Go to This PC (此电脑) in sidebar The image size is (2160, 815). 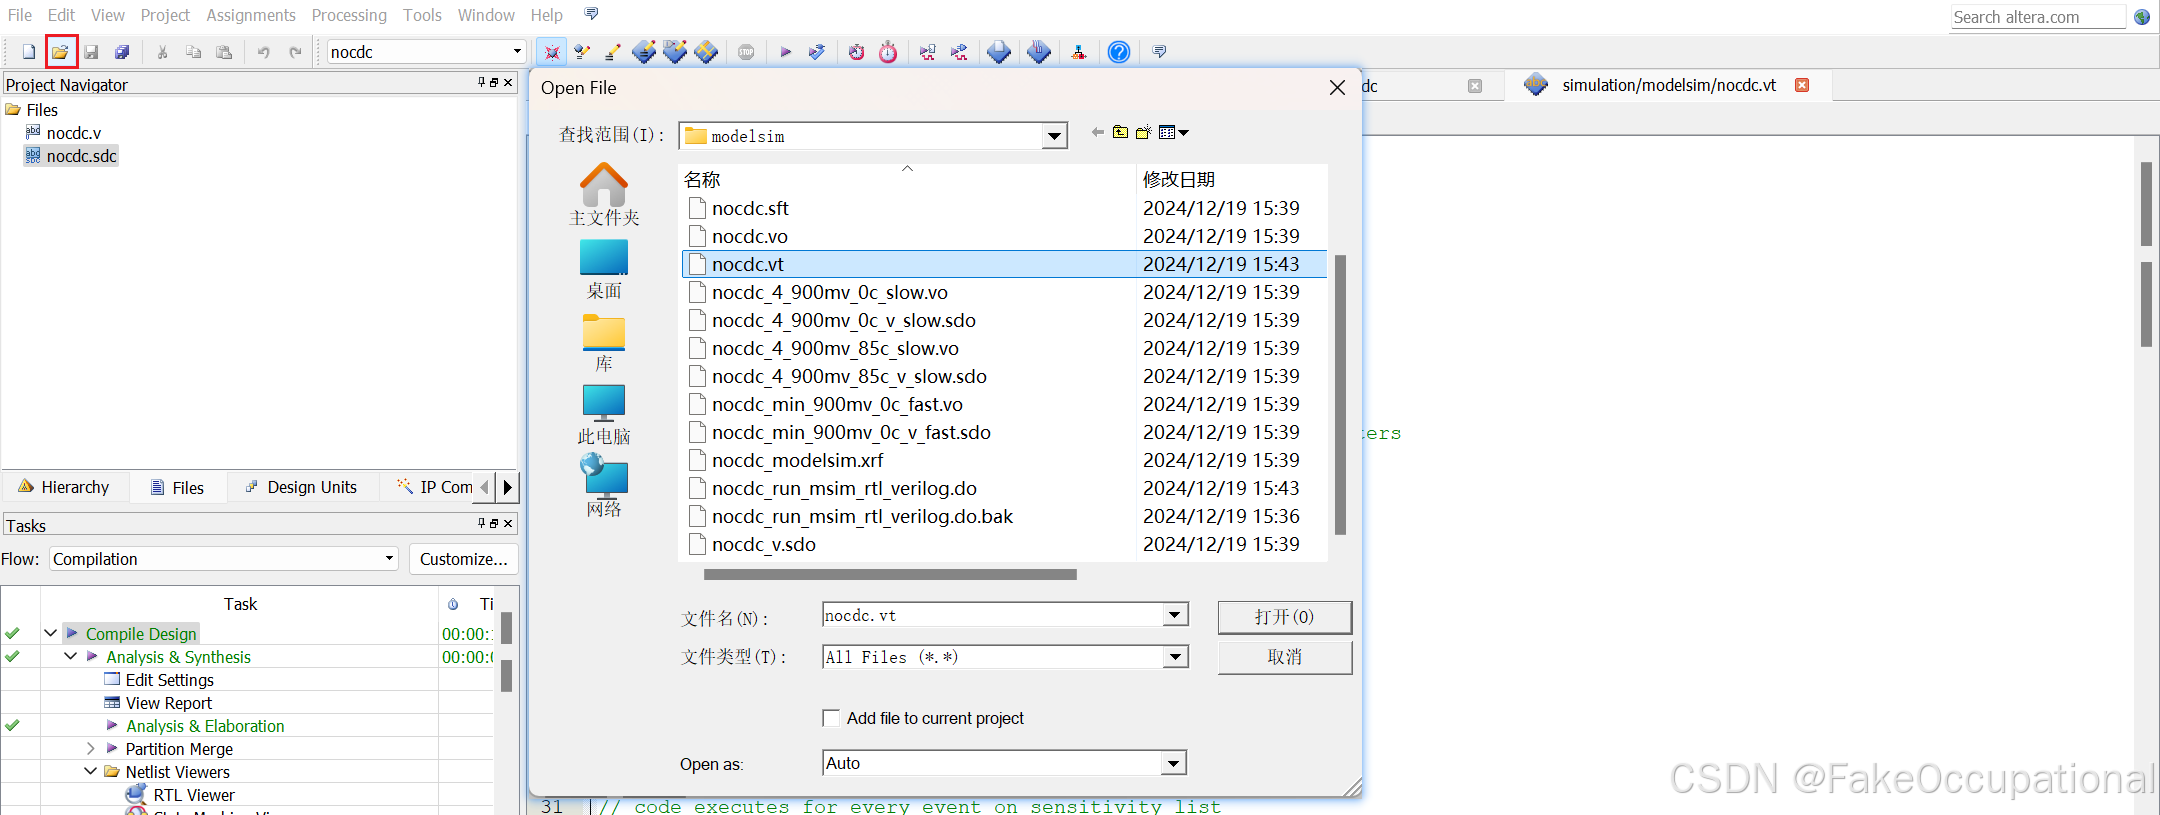(604, 415)
